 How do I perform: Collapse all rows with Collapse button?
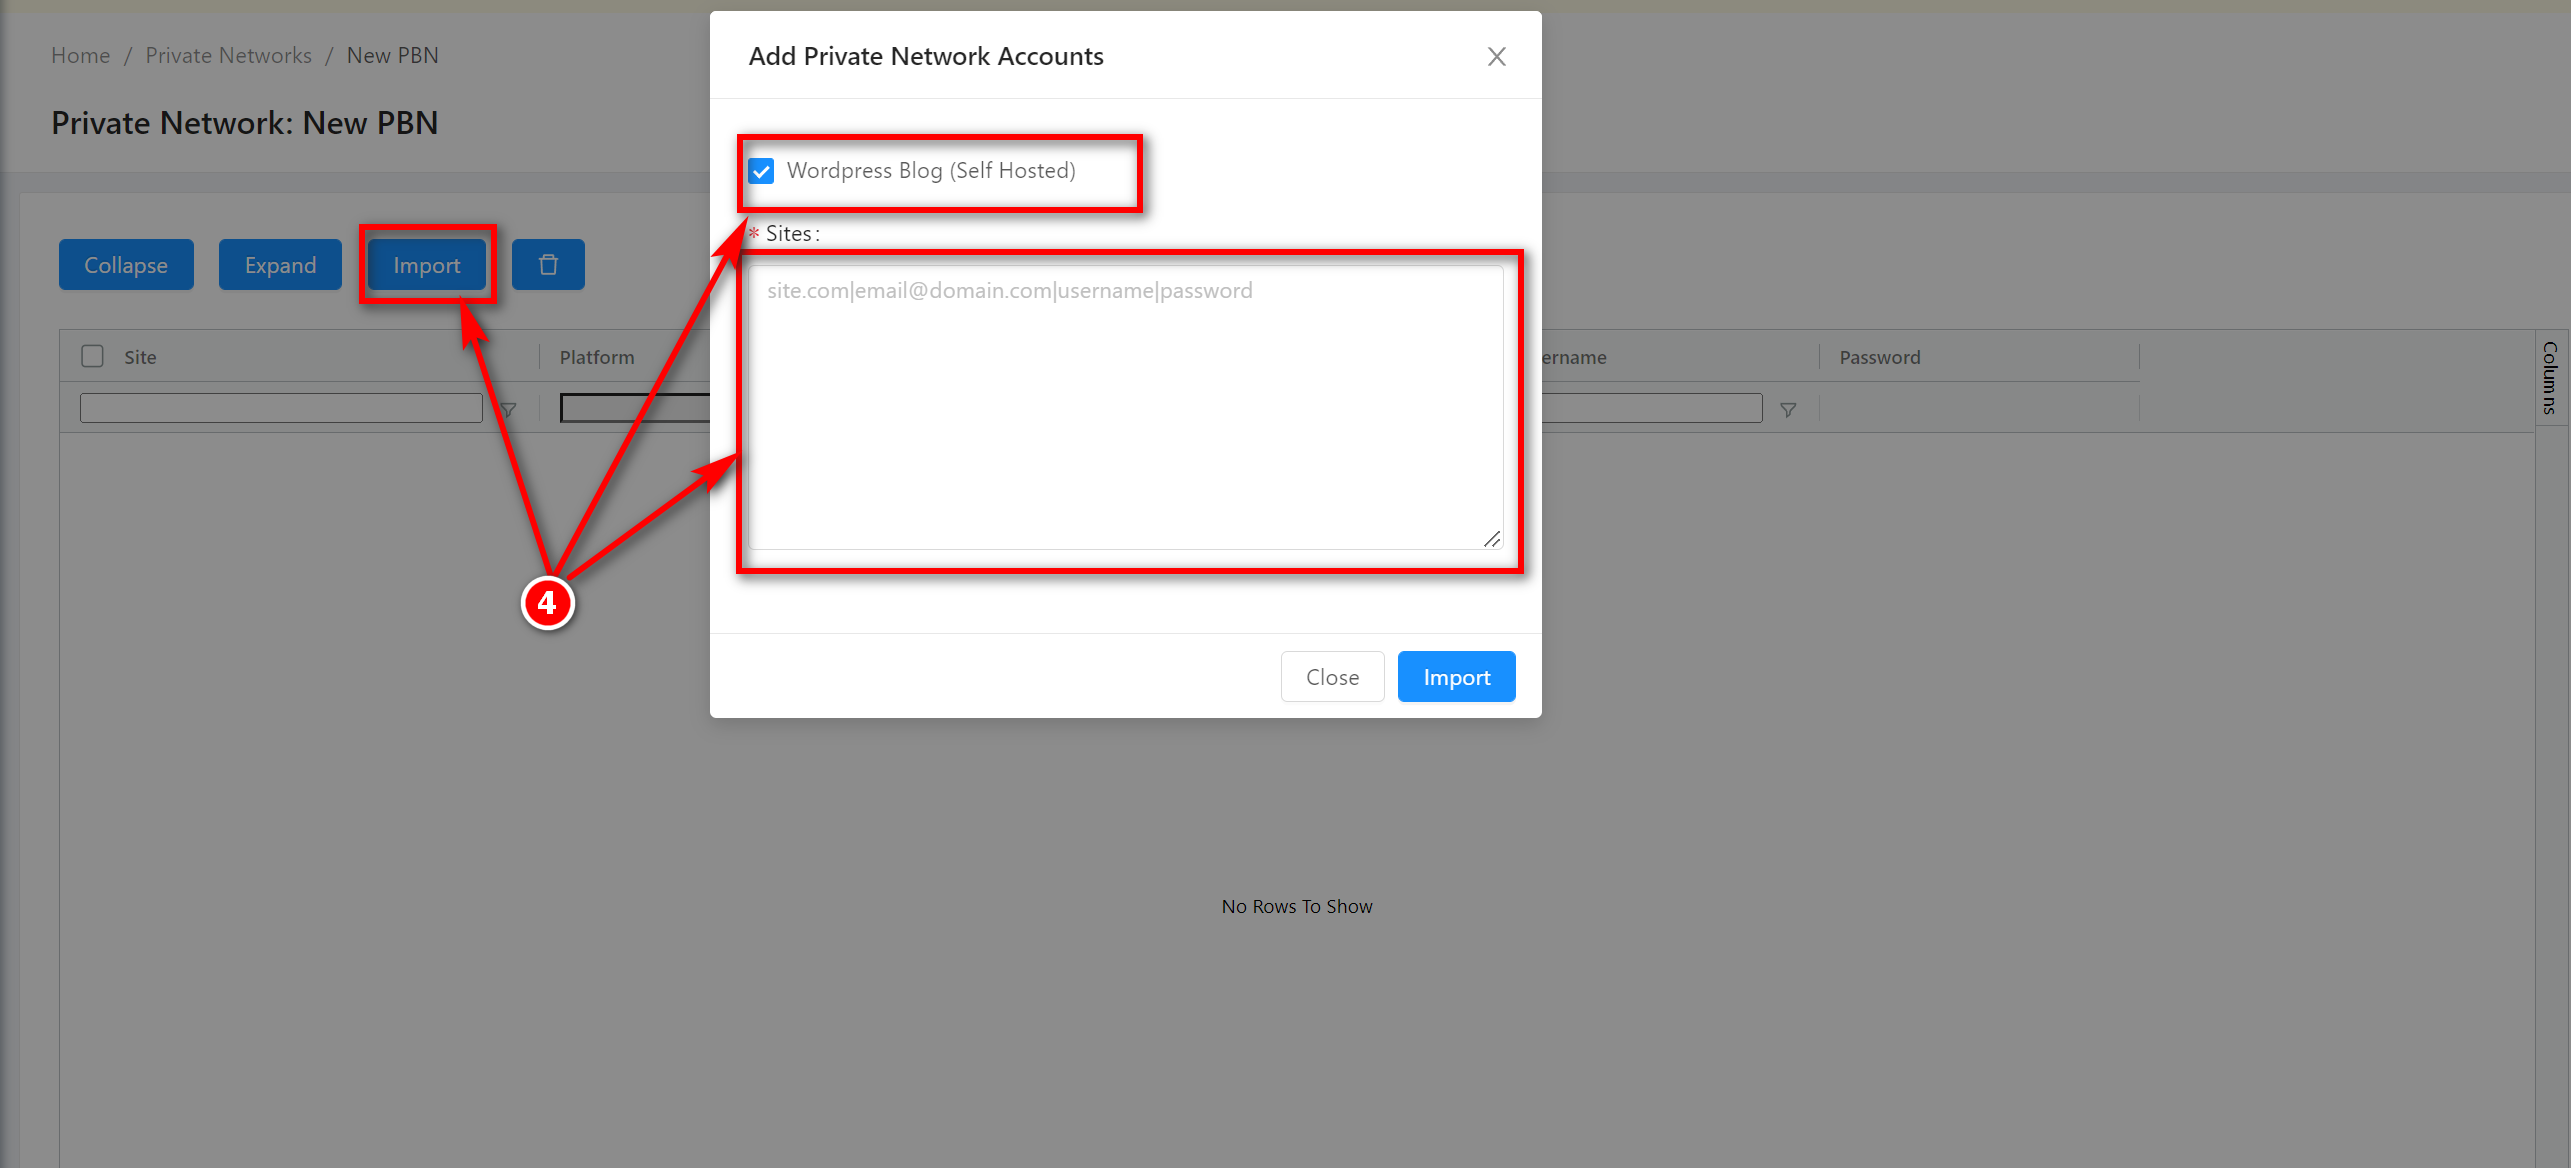(126, 265)
